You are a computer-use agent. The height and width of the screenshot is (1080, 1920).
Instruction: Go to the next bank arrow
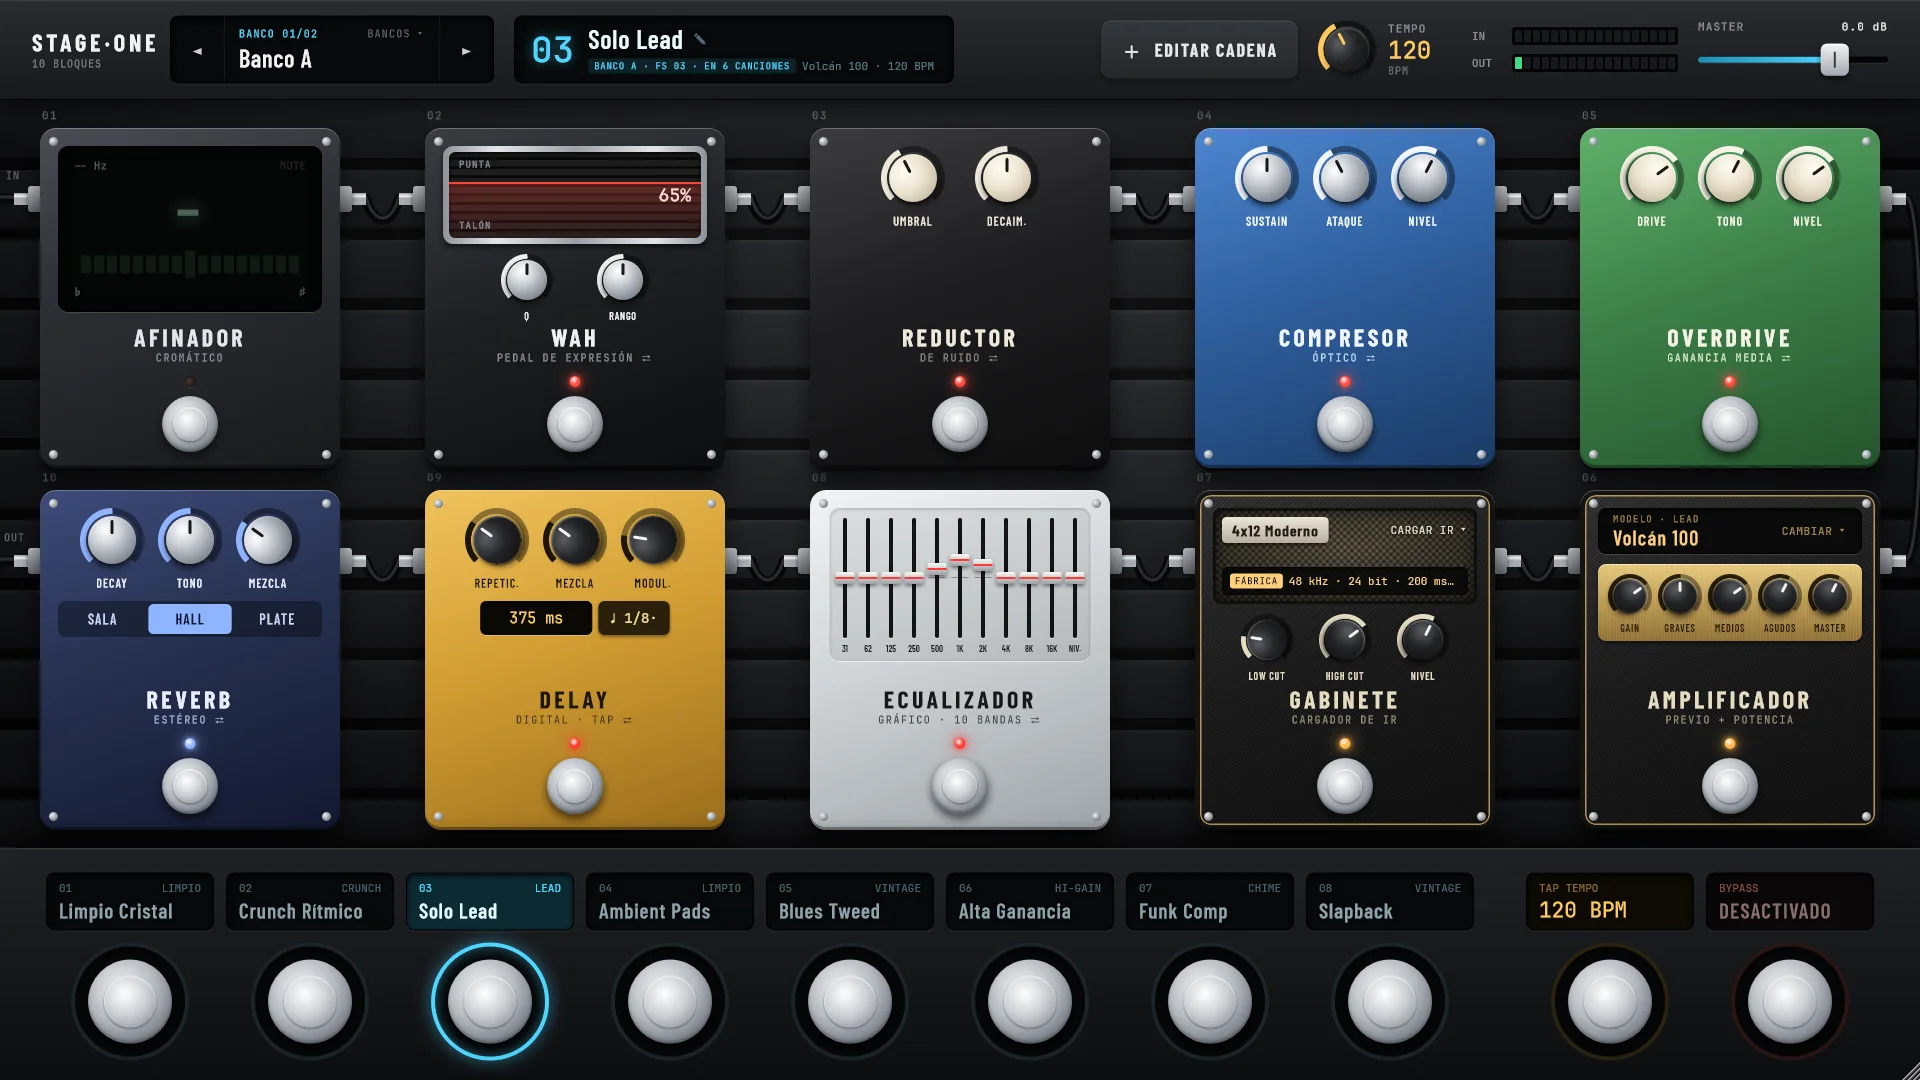click(466, 50)
